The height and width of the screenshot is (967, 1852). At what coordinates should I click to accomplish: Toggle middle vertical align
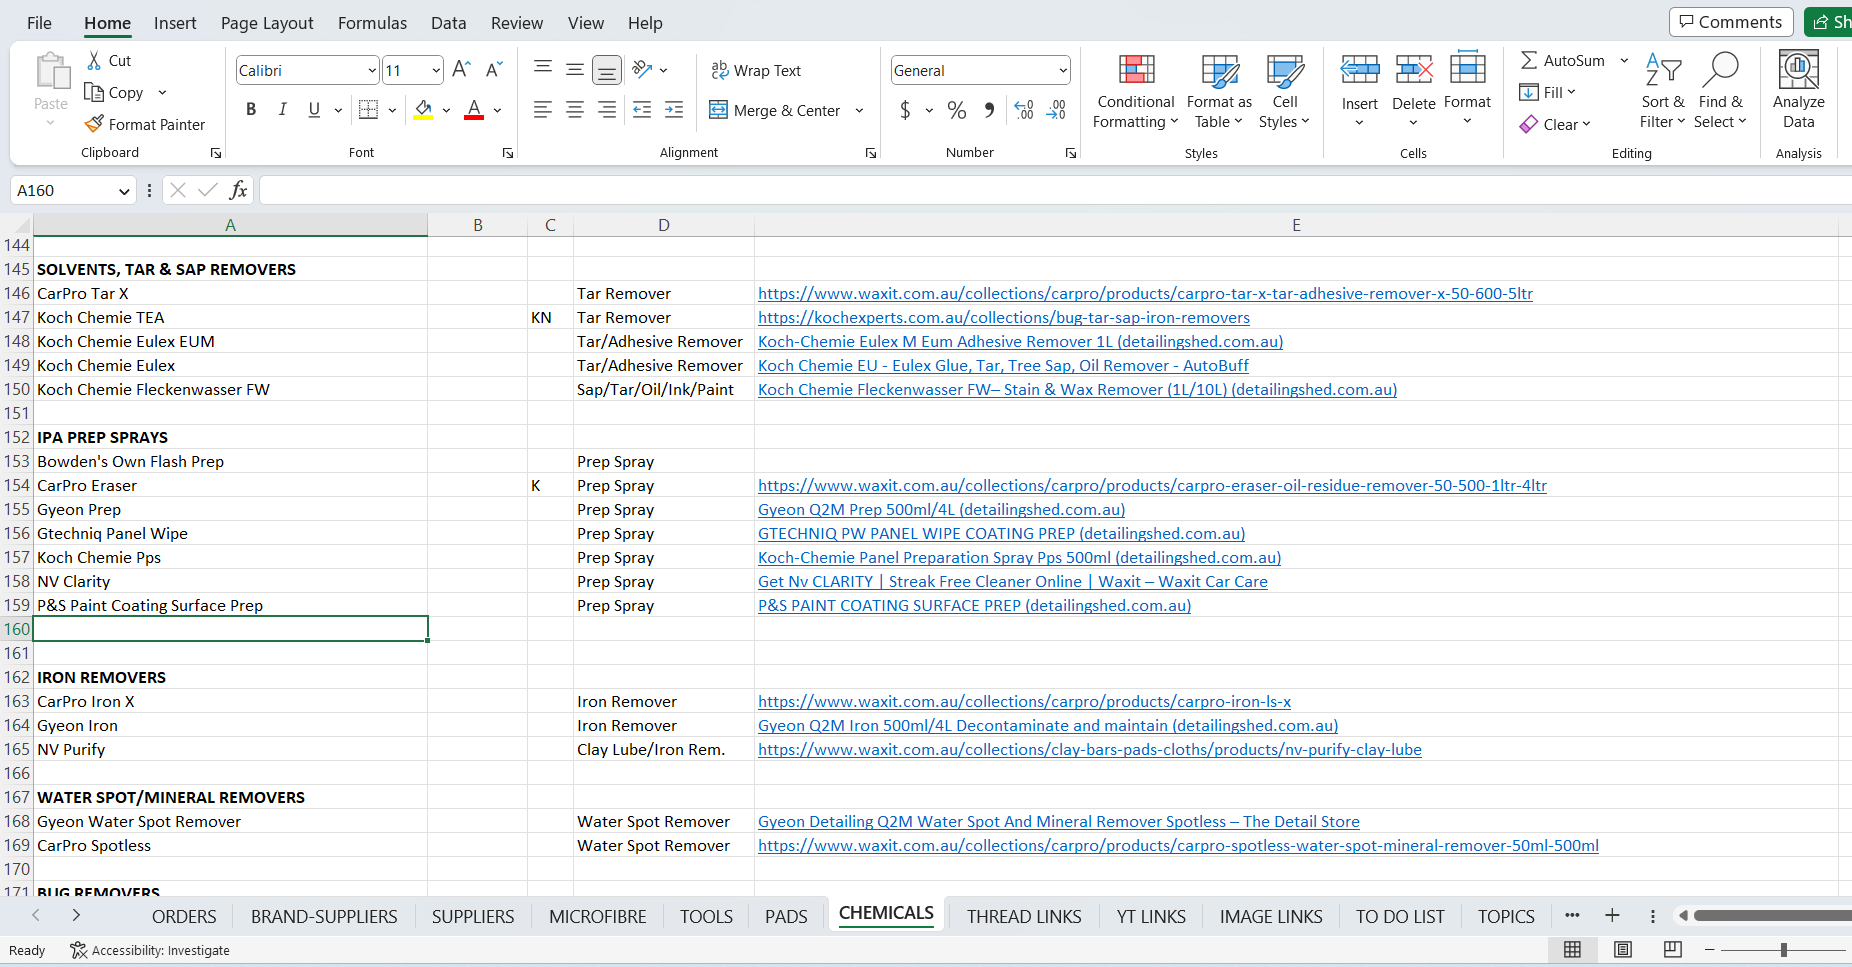[575, 69]
